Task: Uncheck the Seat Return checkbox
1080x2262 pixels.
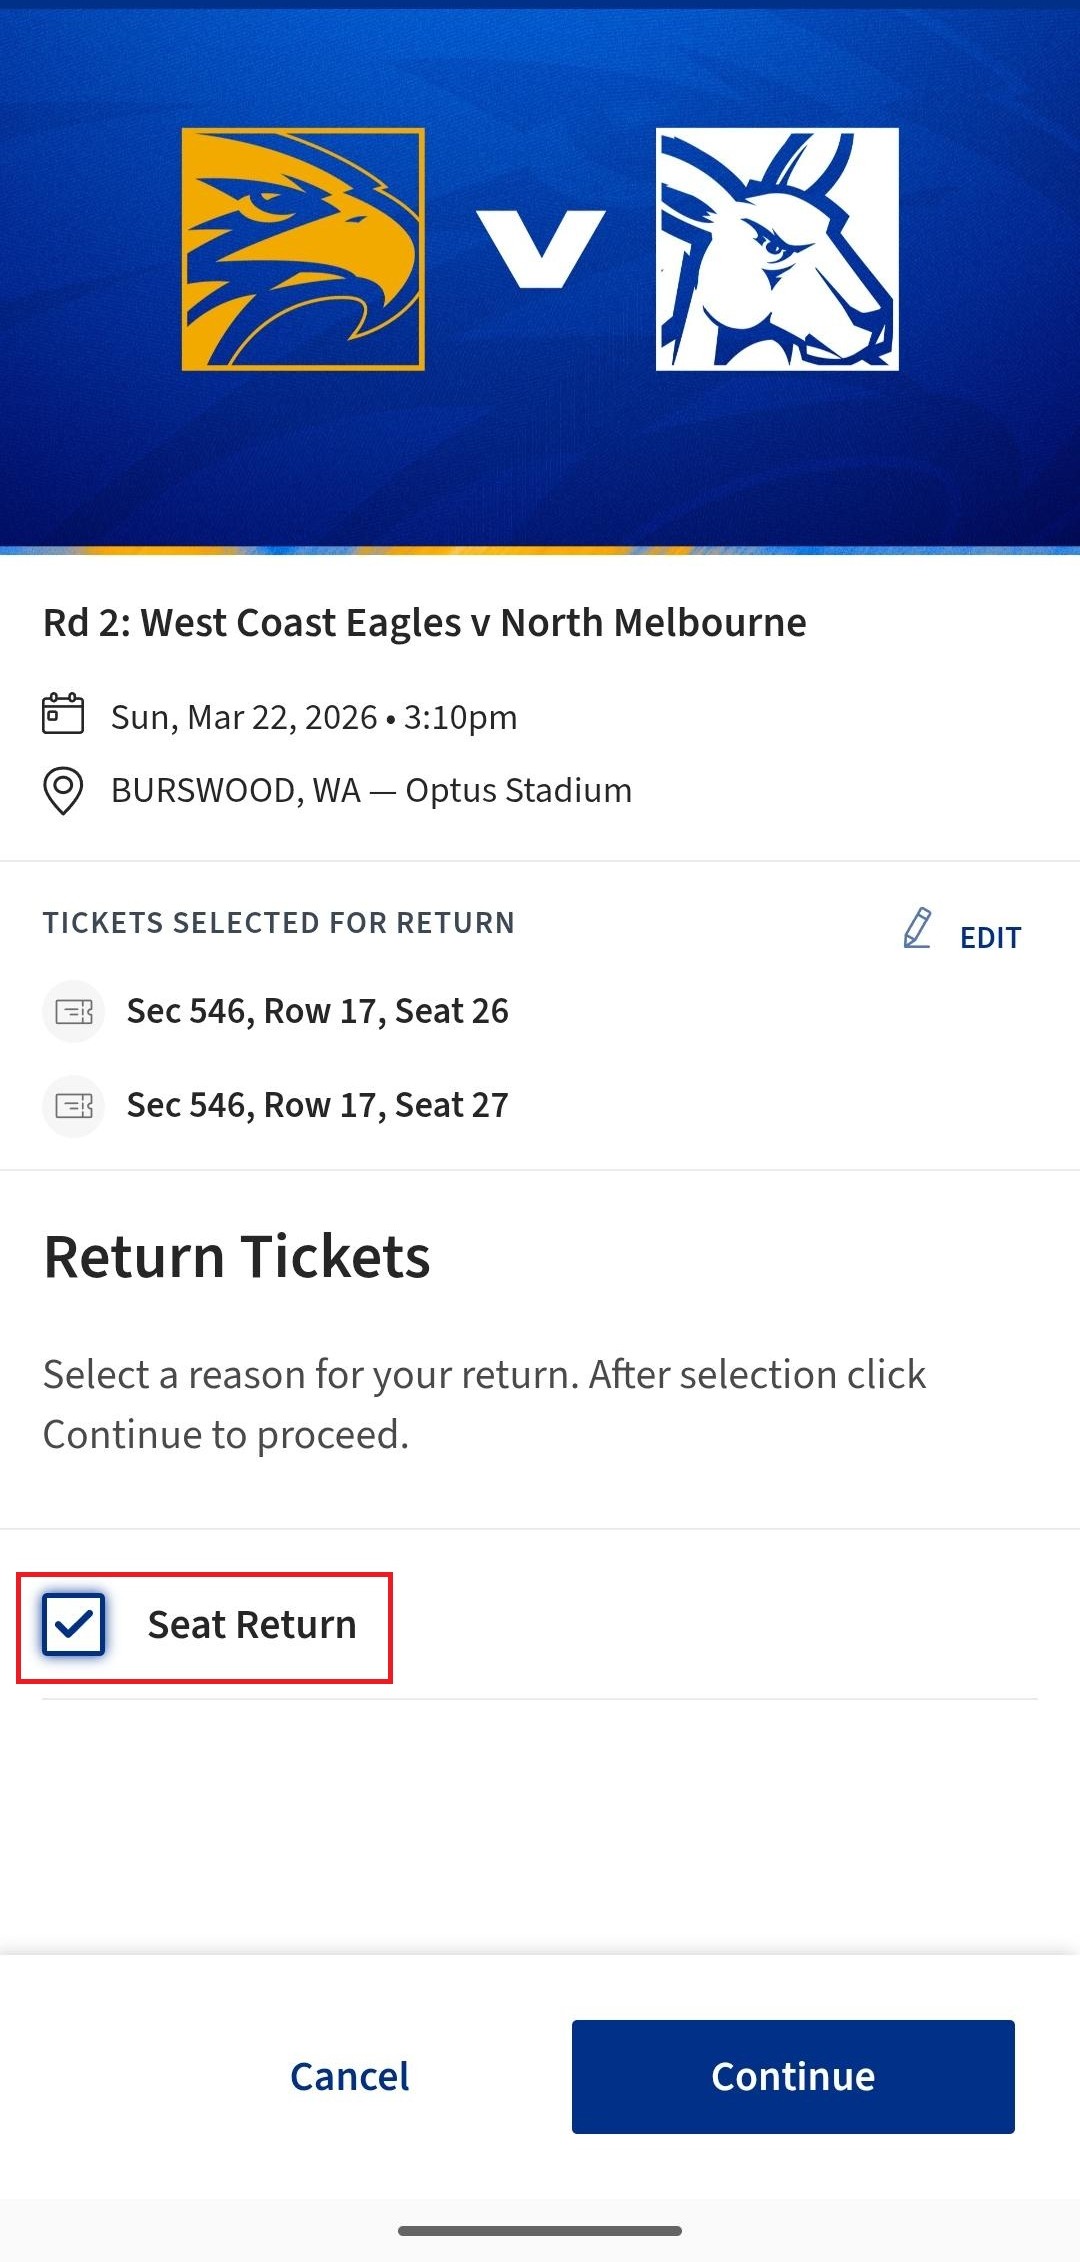Action: pos(74,1624)
